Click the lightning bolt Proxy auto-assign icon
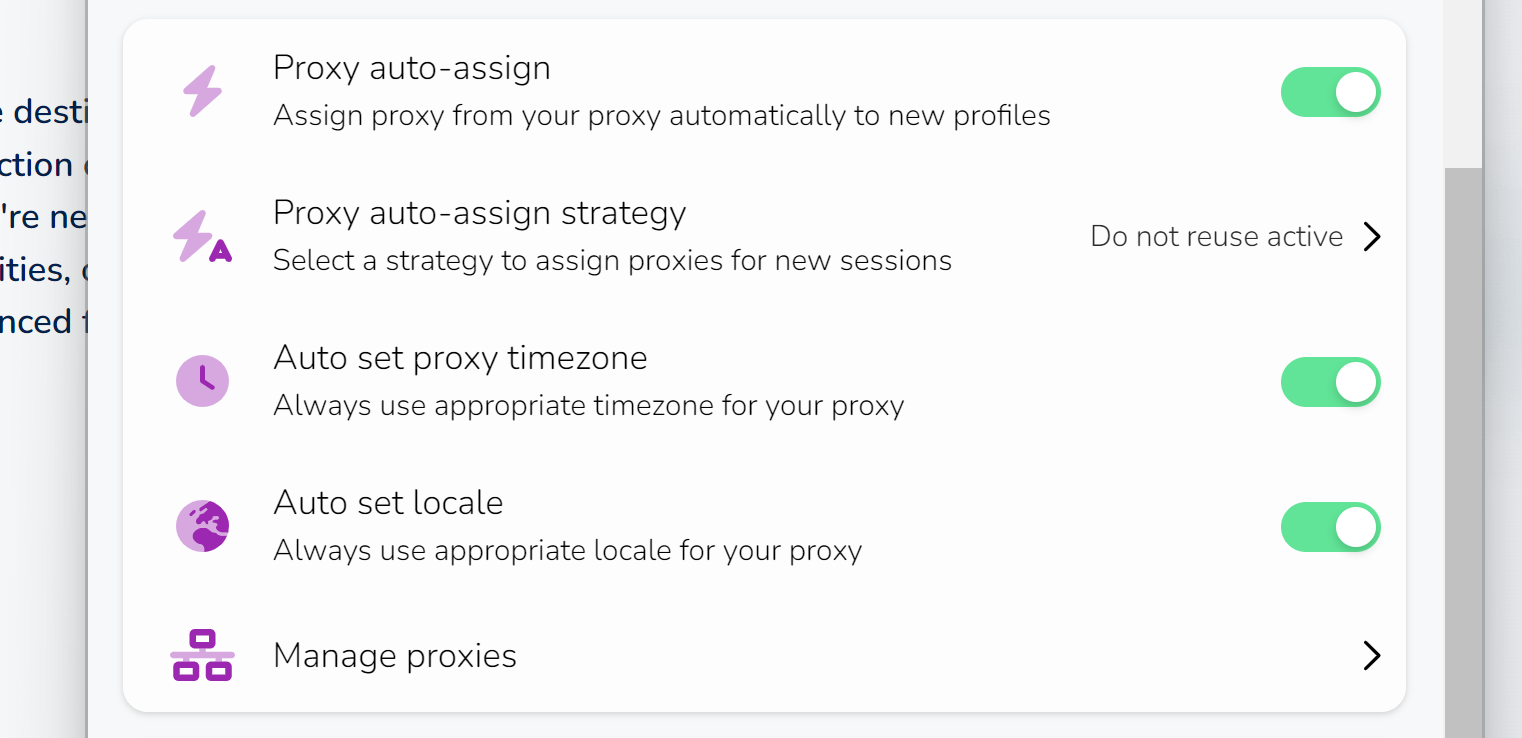The width and height of the screenshot is (1522, 738). 203,92
